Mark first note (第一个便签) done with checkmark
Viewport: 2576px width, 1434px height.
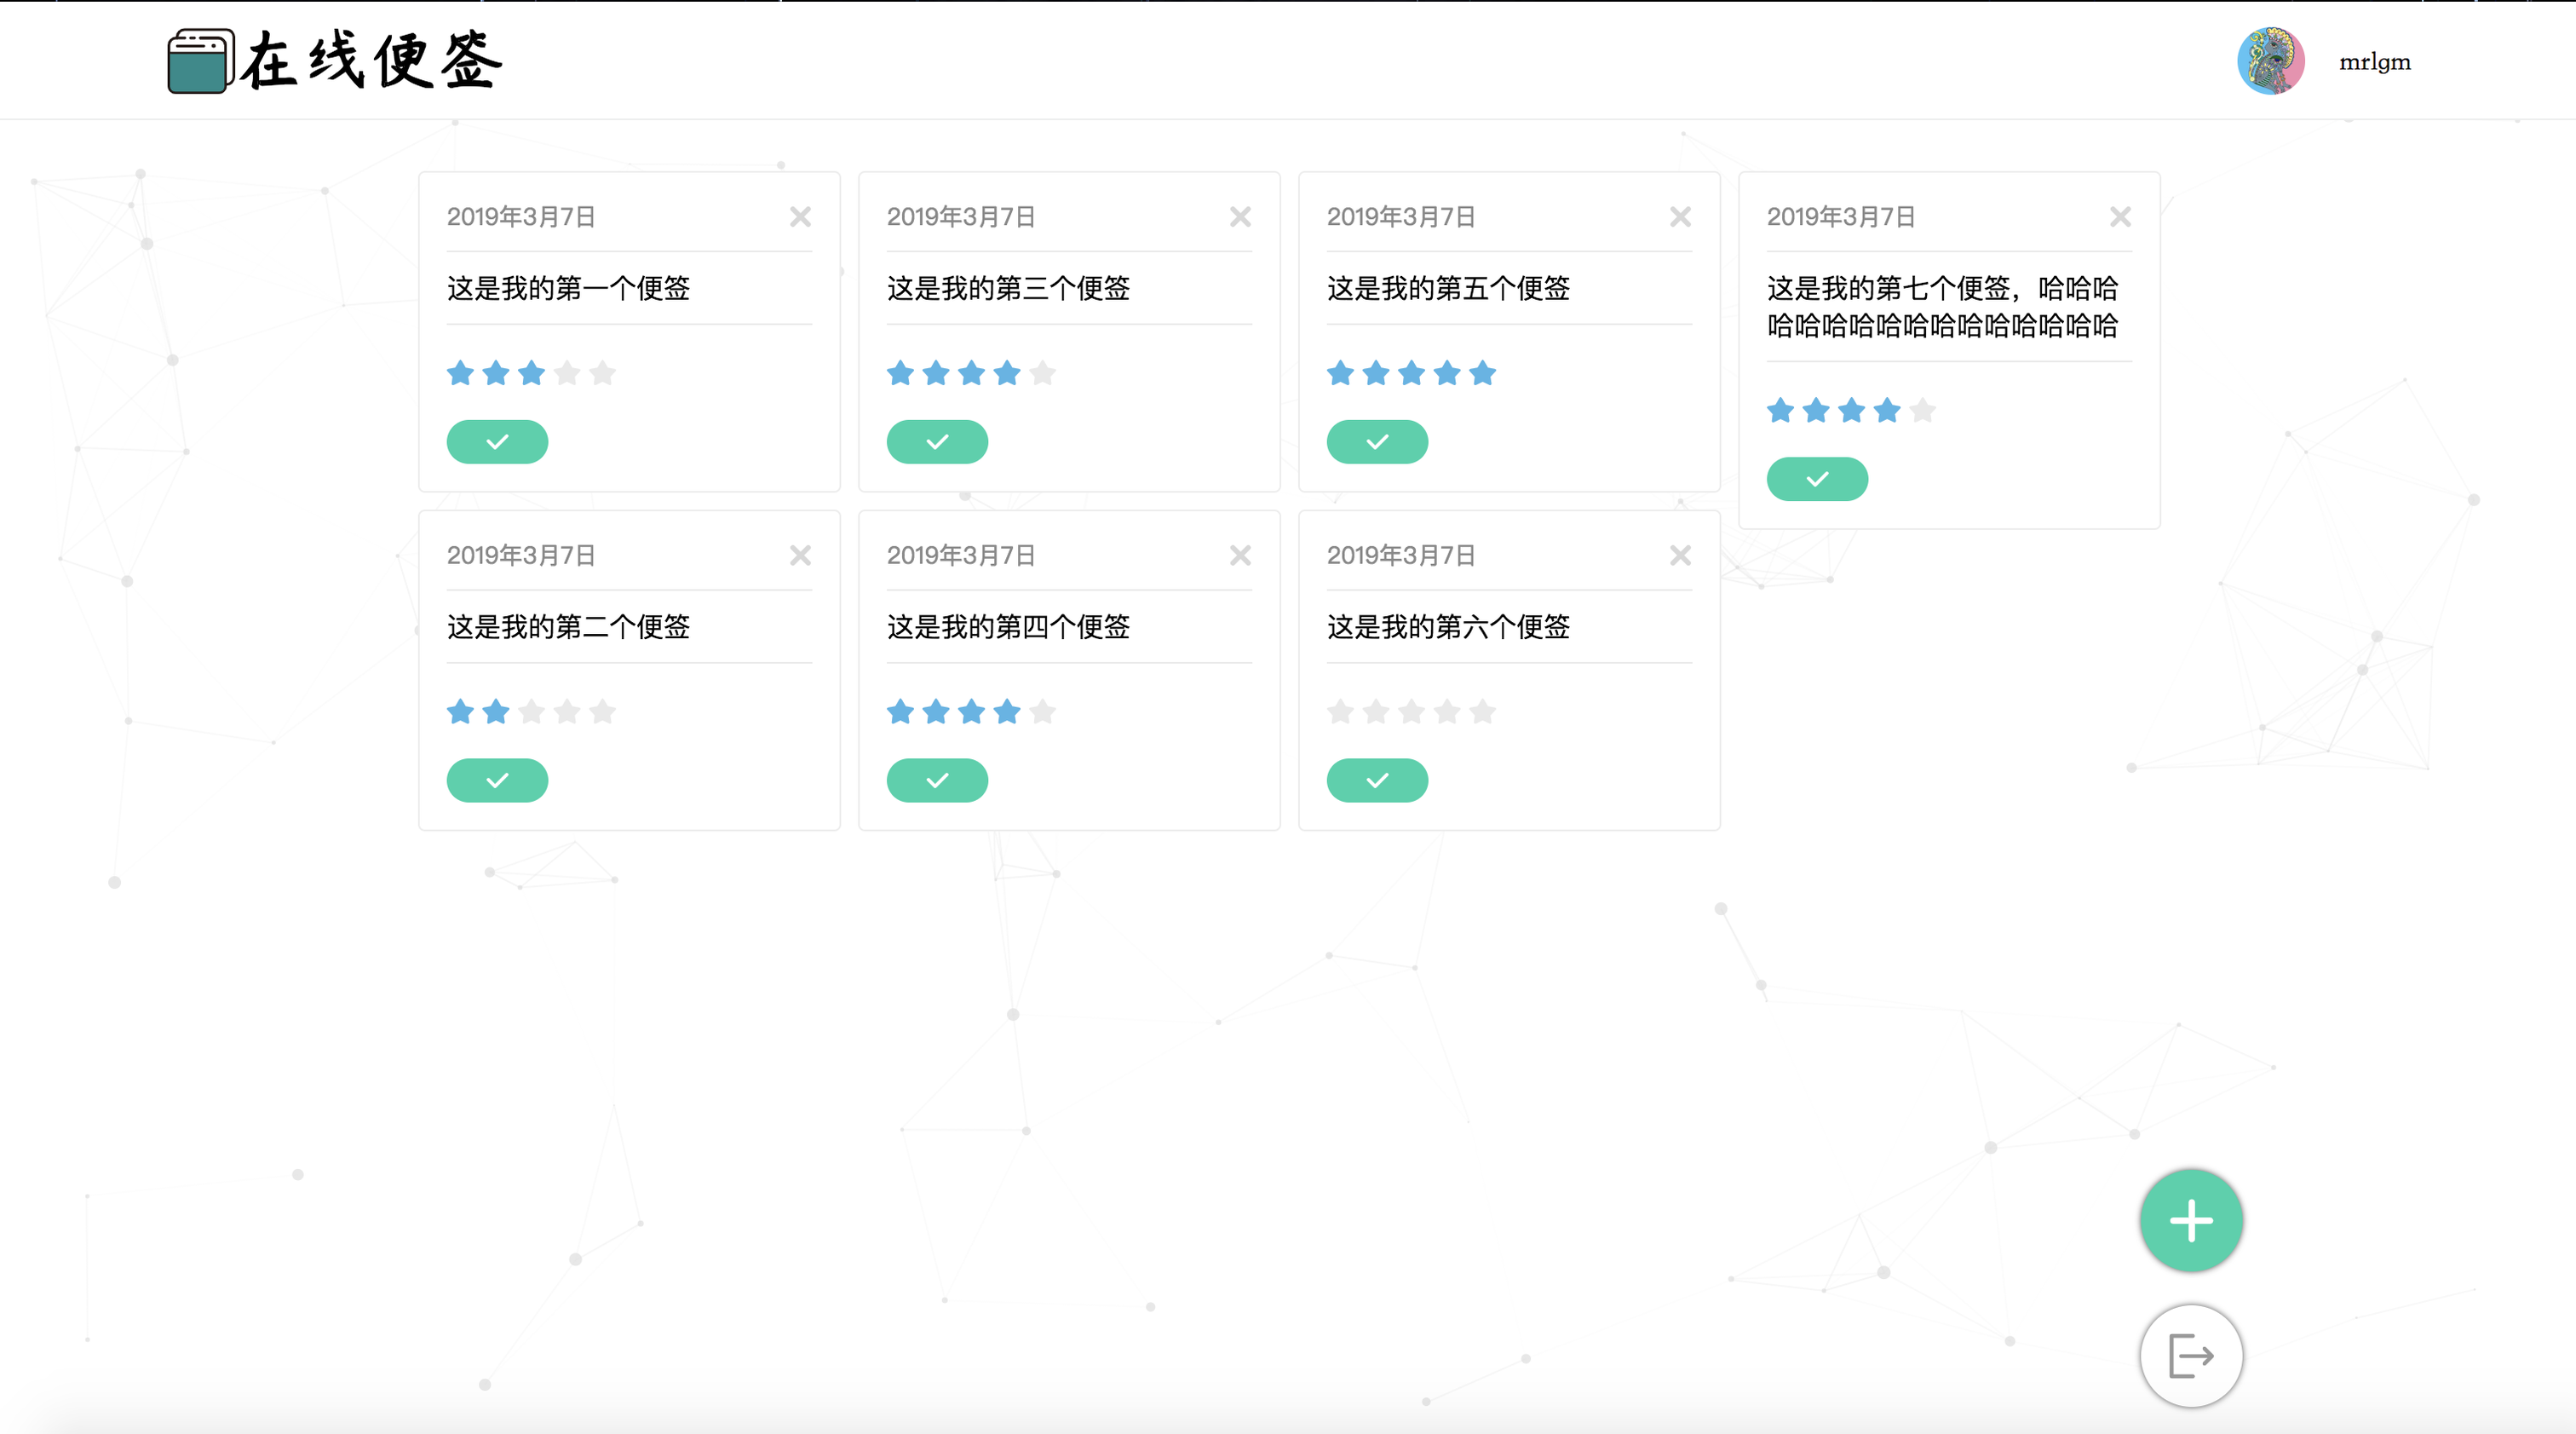(x=497, y=442)
